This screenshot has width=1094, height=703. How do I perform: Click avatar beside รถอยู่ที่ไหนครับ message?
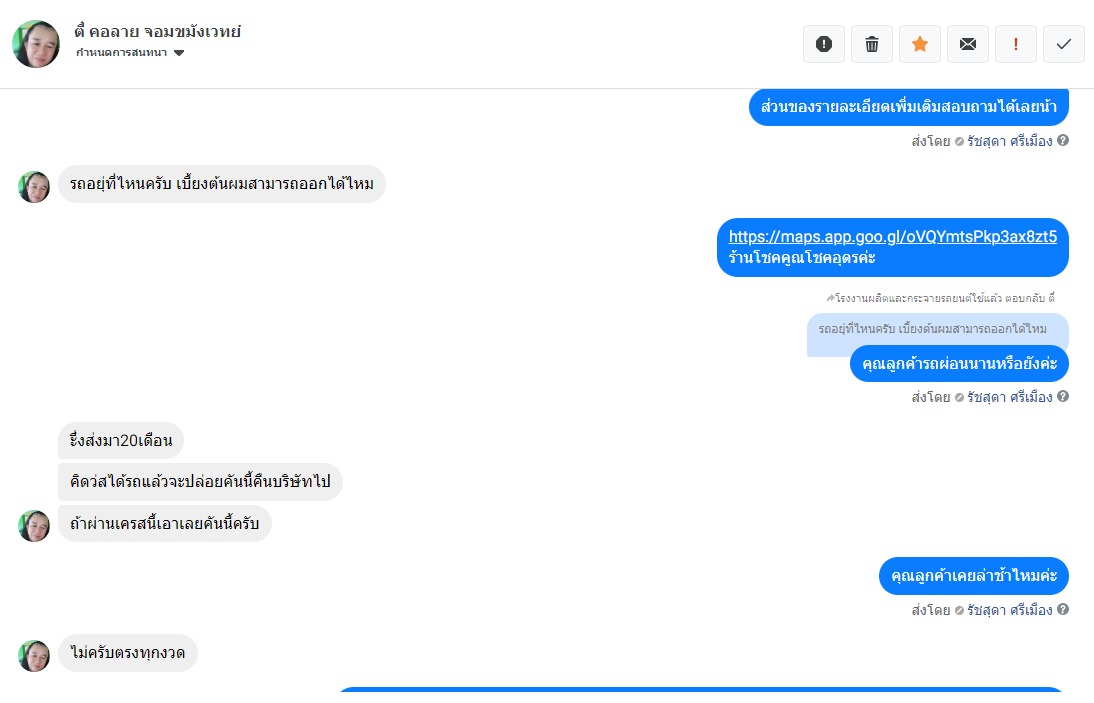(x=34, y=187)
